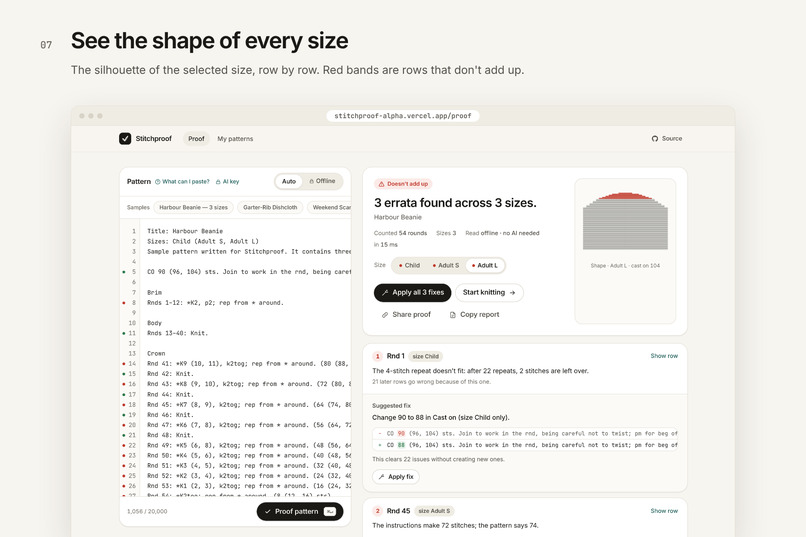Viewport: 806px width, 537px height.
Task: Click 'Show row' for Rnd 1 erratum
Action: [x=664, y=356]
